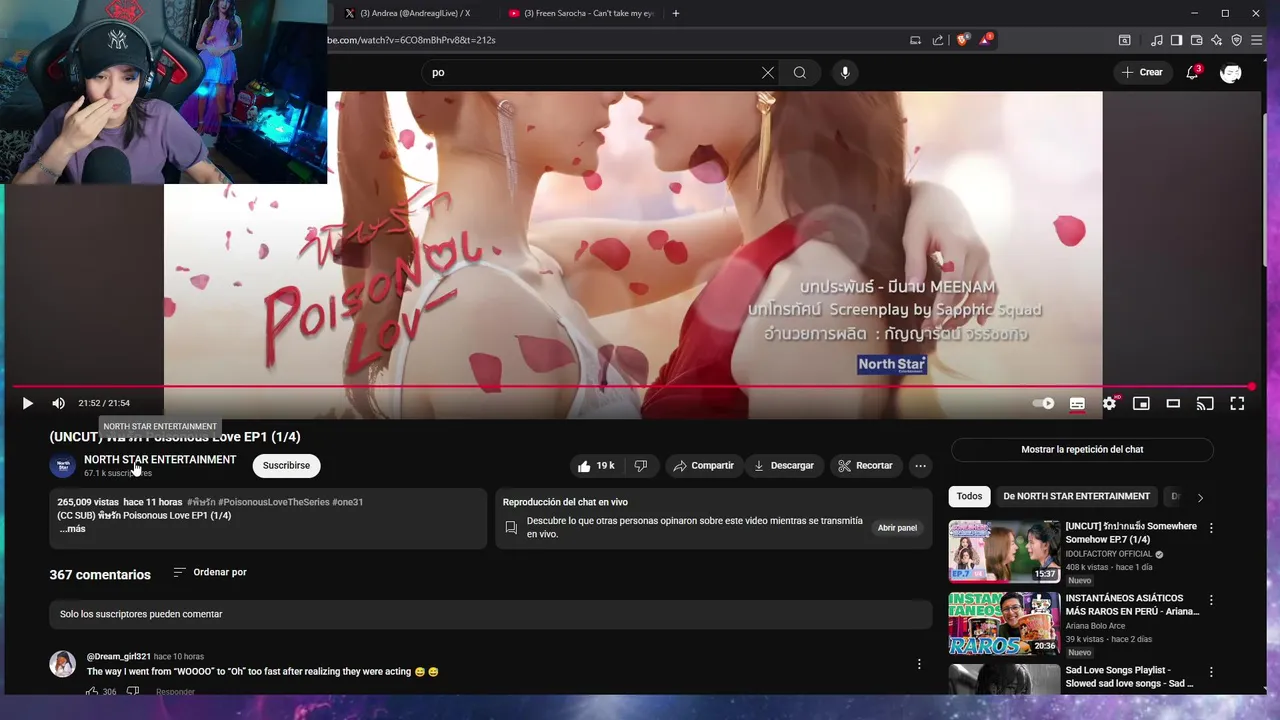Reply to comment with Responder
Viewport: 1280px width, 720px height.
[x=175, y=691]
